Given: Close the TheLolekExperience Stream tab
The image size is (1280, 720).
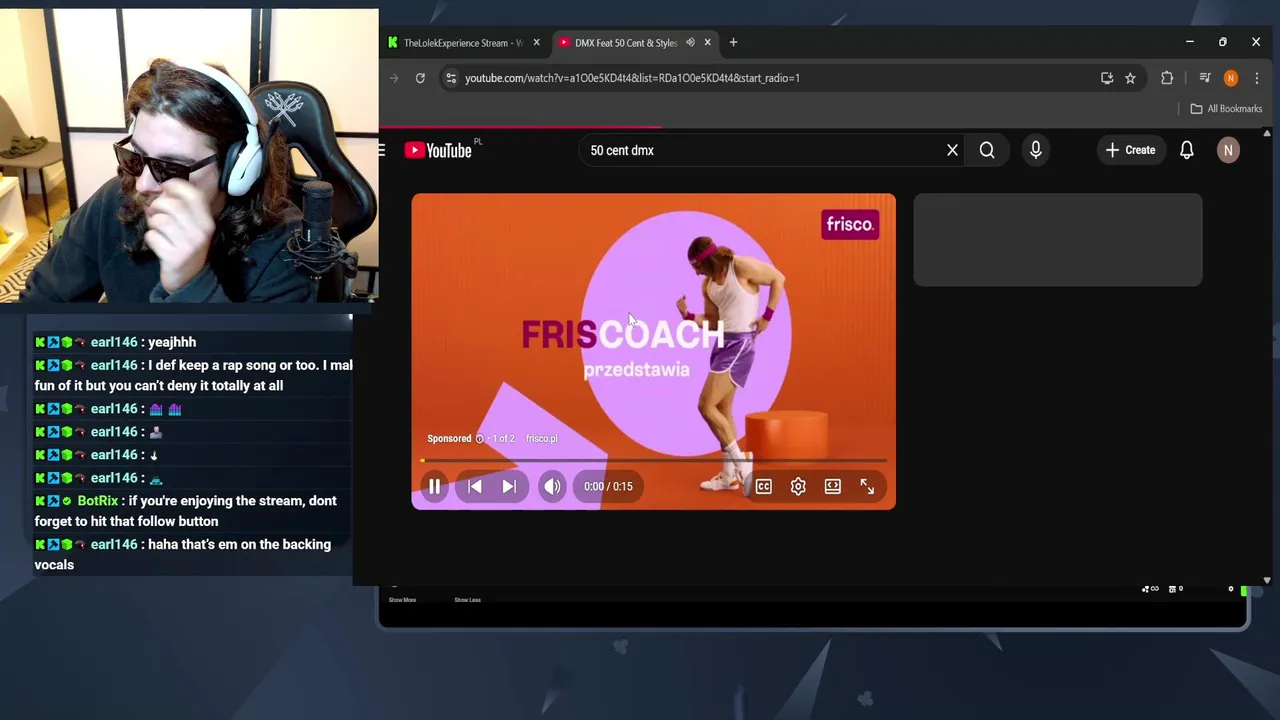Looking at the screenshot, I should point(536,43).
